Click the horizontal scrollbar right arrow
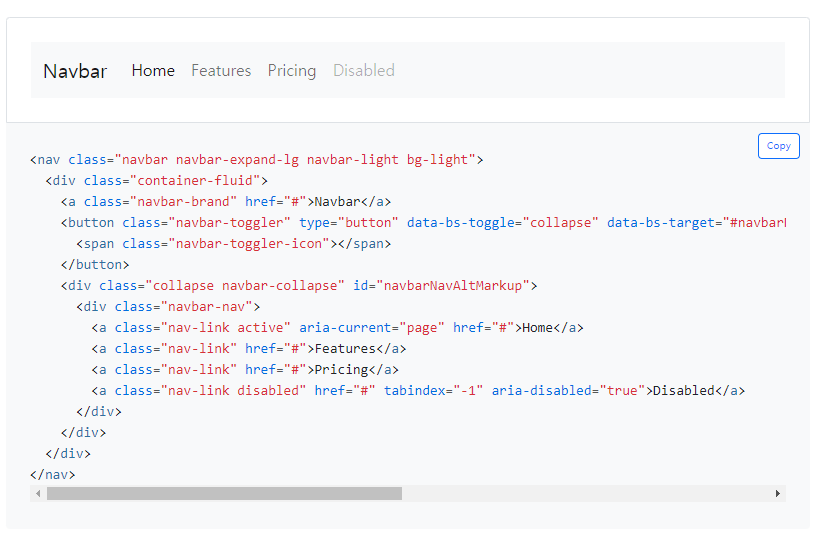Image resolution: width=824 pixels, height=540 pixels. point(778,493)
